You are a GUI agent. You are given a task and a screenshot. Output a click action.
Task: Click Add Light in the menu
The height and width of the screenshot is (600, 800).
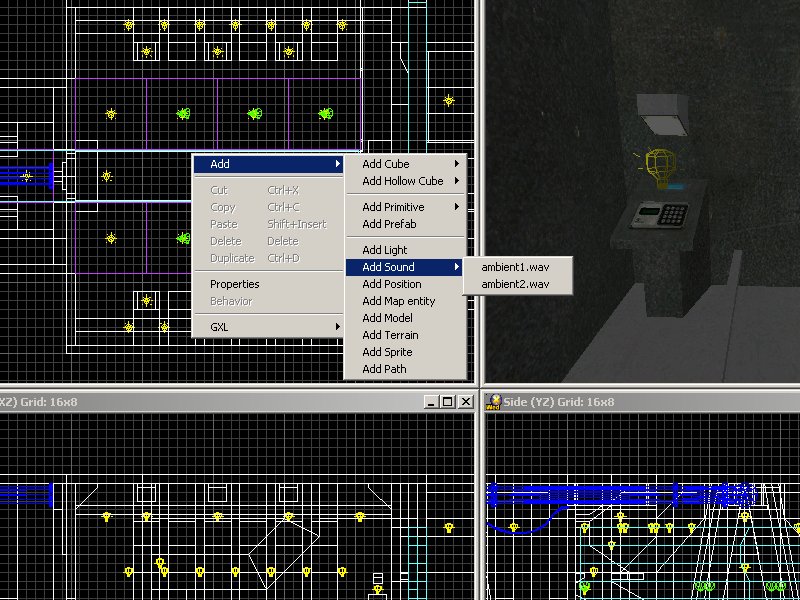pyautogui.click(x=385, y=250)
